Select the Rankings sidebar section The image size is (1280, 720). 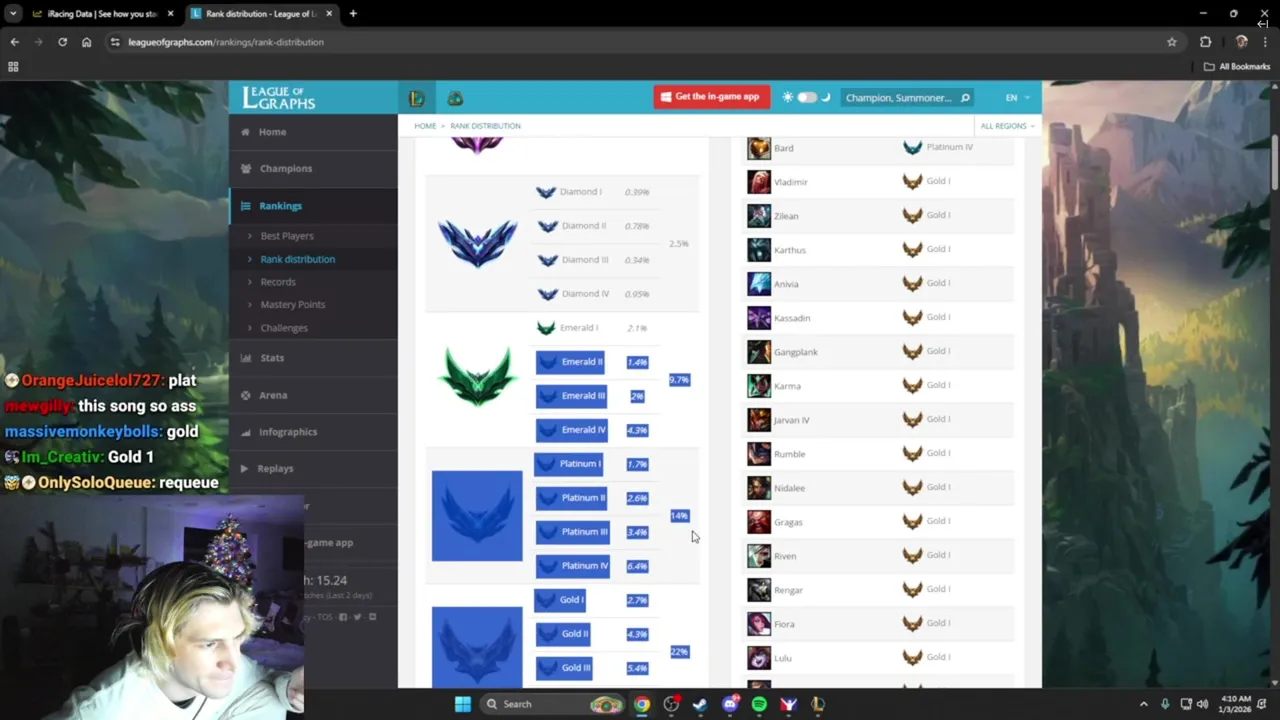313,205
